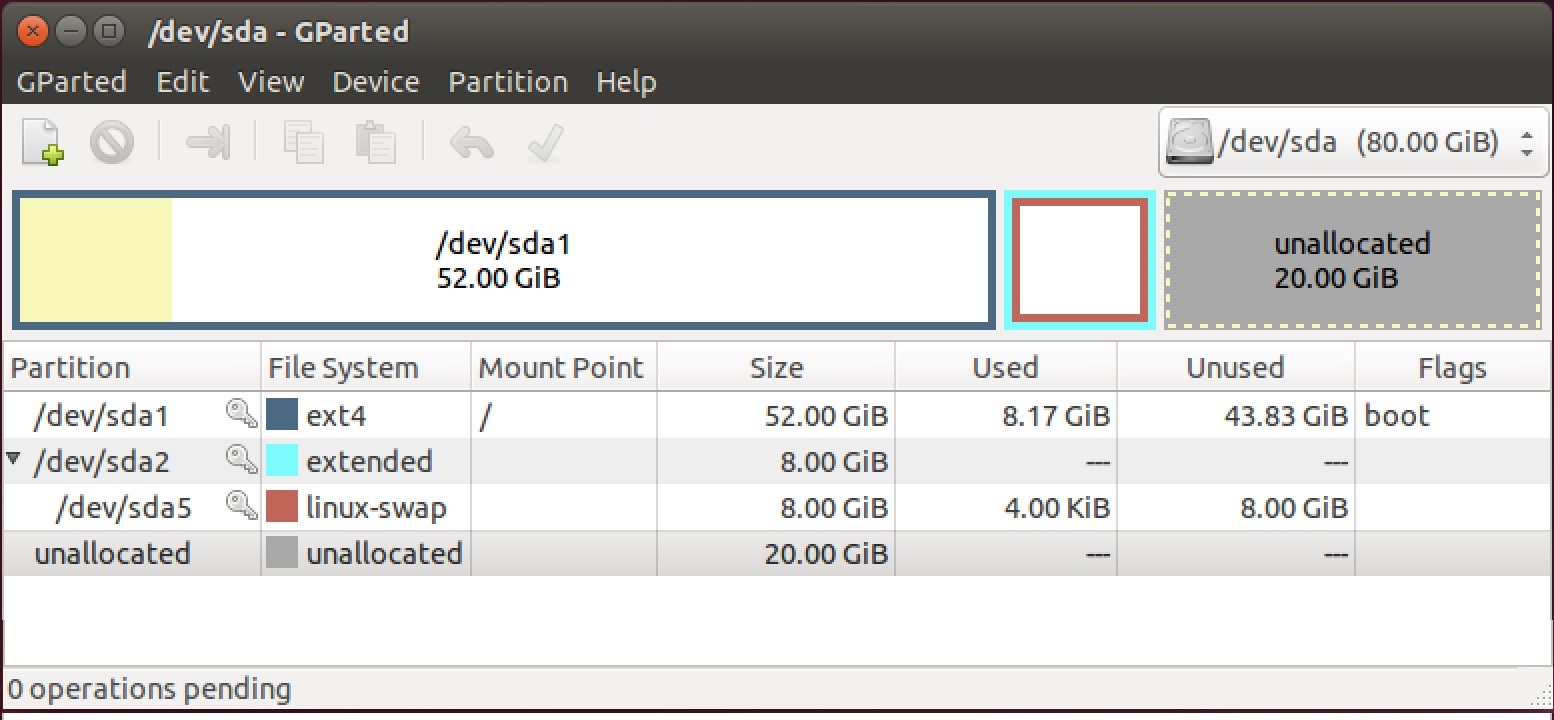Open the Edit menu
This screenshot has height=720, width=1554.
click(x=183, y=82)
